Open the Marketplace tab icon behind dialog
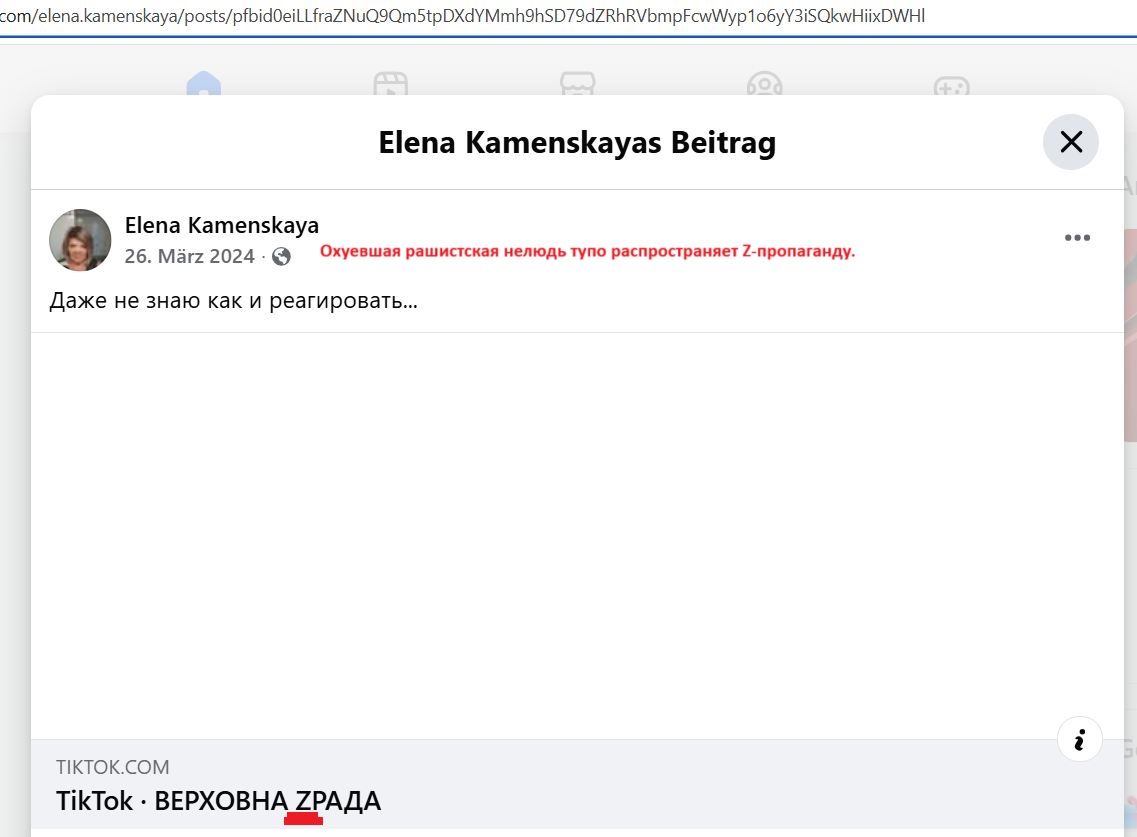This screenshot has height=837, width=1137. pyautogui.click(x=578, y=83)
